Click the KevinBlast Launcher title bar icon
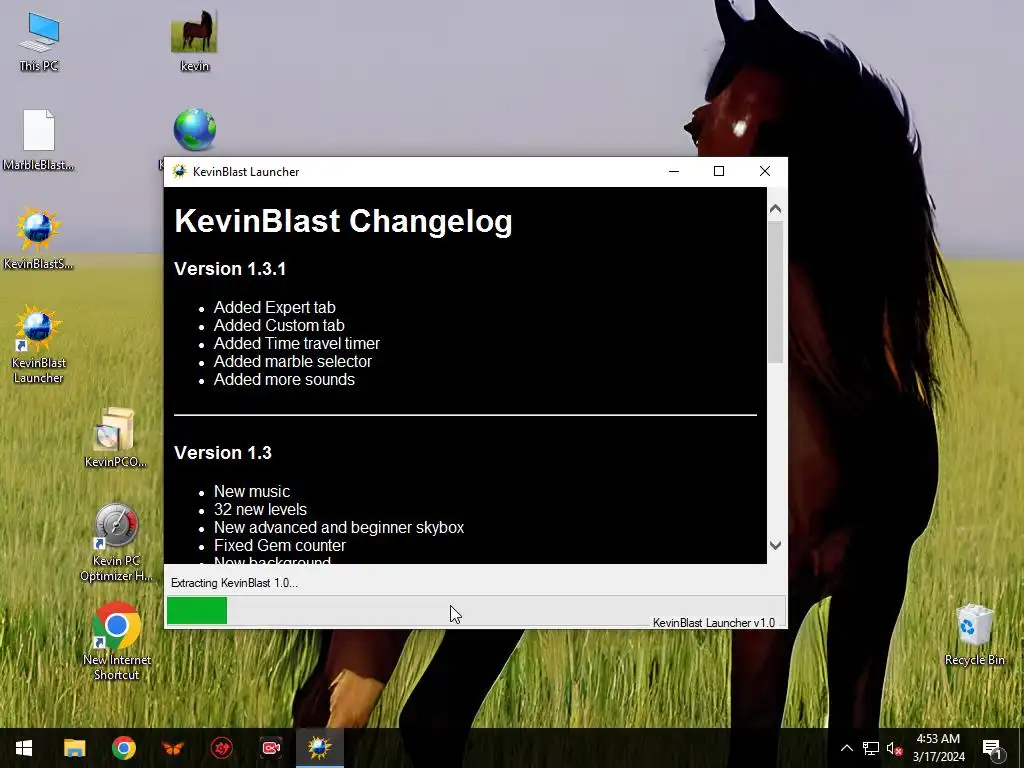 tap(179, 172)
